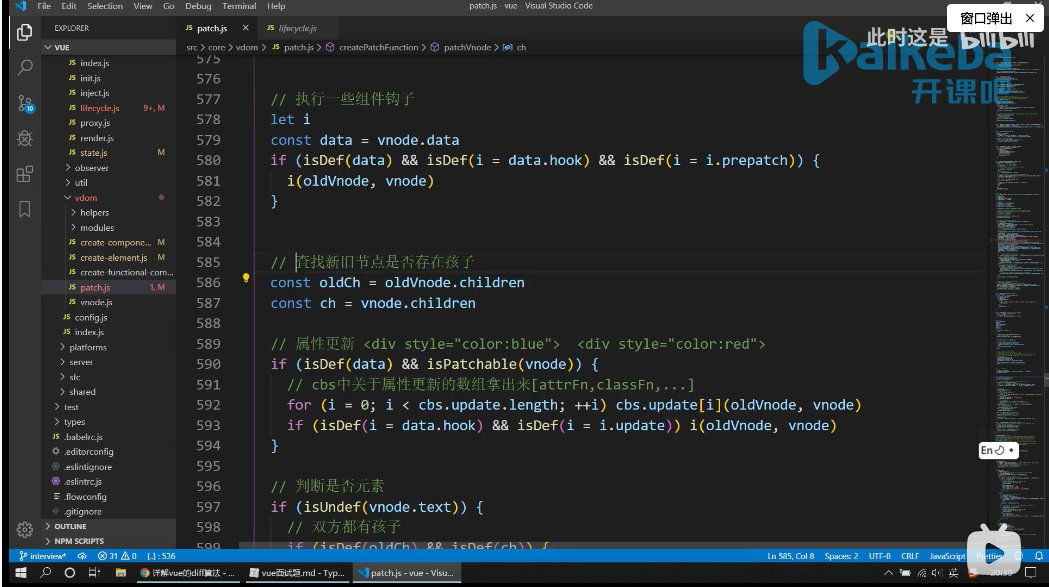Open the Source Control view icon

click(25, 103)
